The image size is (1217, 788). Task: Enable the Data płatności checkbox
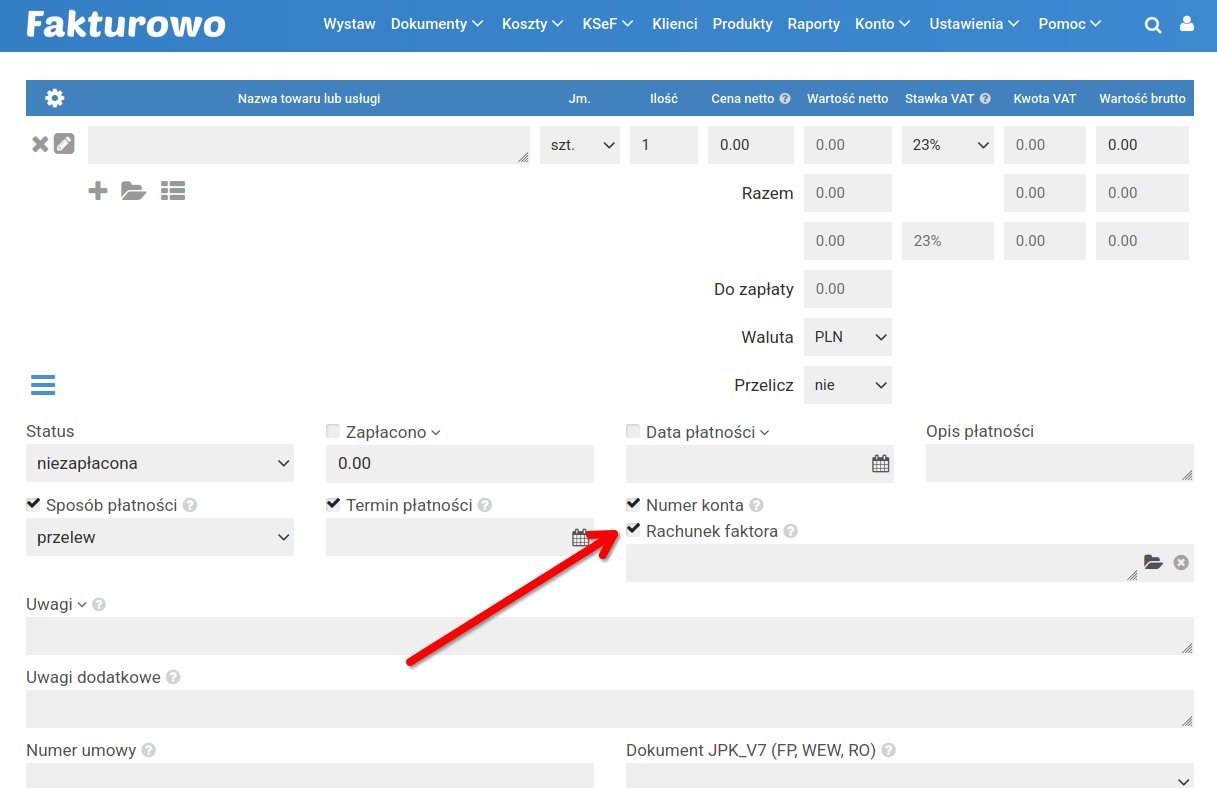(x=633, y=432)
